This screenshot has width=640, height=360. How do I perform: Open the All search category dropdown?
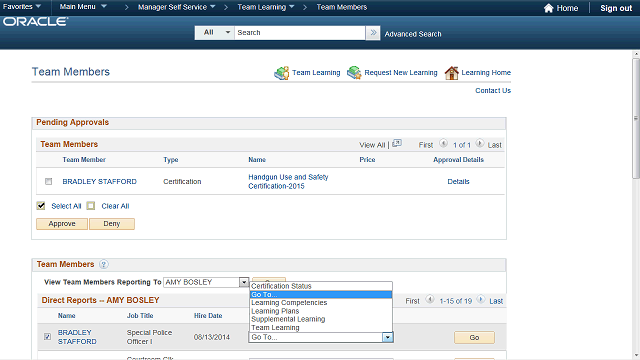point(215,33)
